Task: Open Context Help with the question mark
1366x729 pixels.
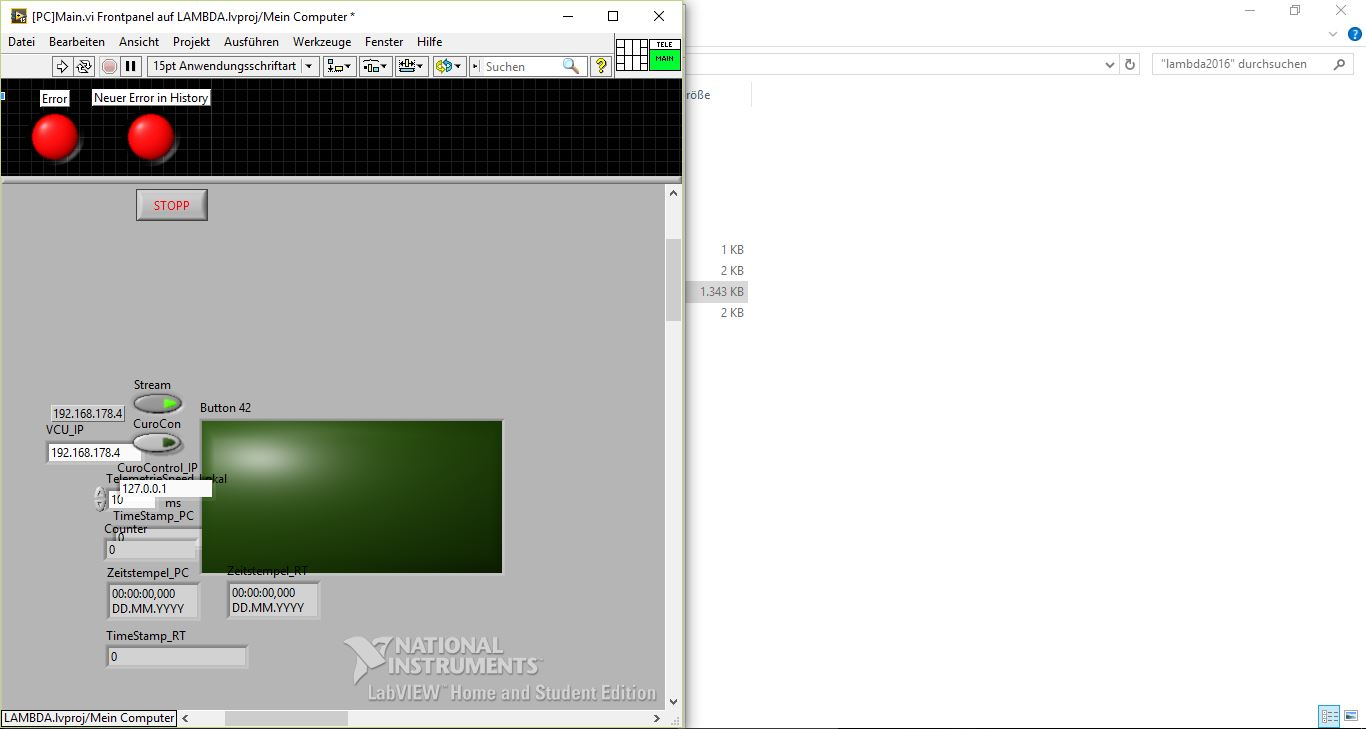Action: tap(600, 66)
